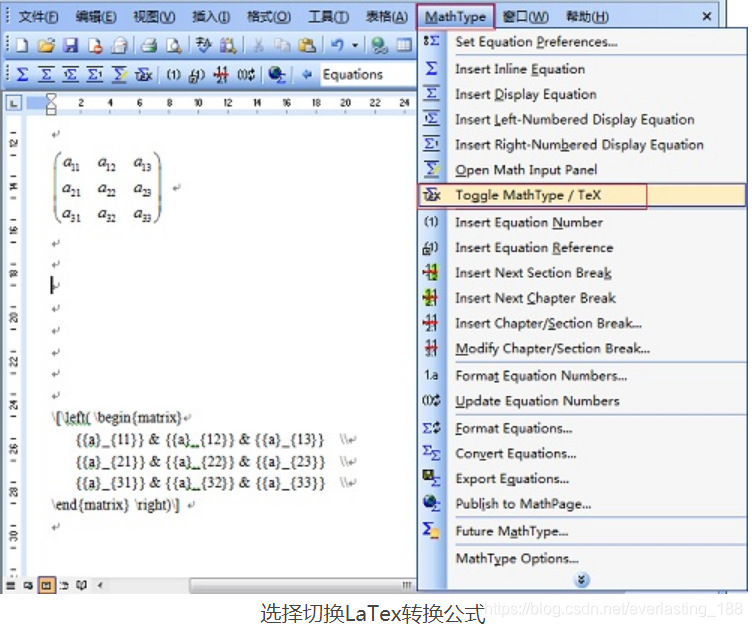Click the Insert Inline Equation icon on the MathType toolbar

click(x=23, y=75)
